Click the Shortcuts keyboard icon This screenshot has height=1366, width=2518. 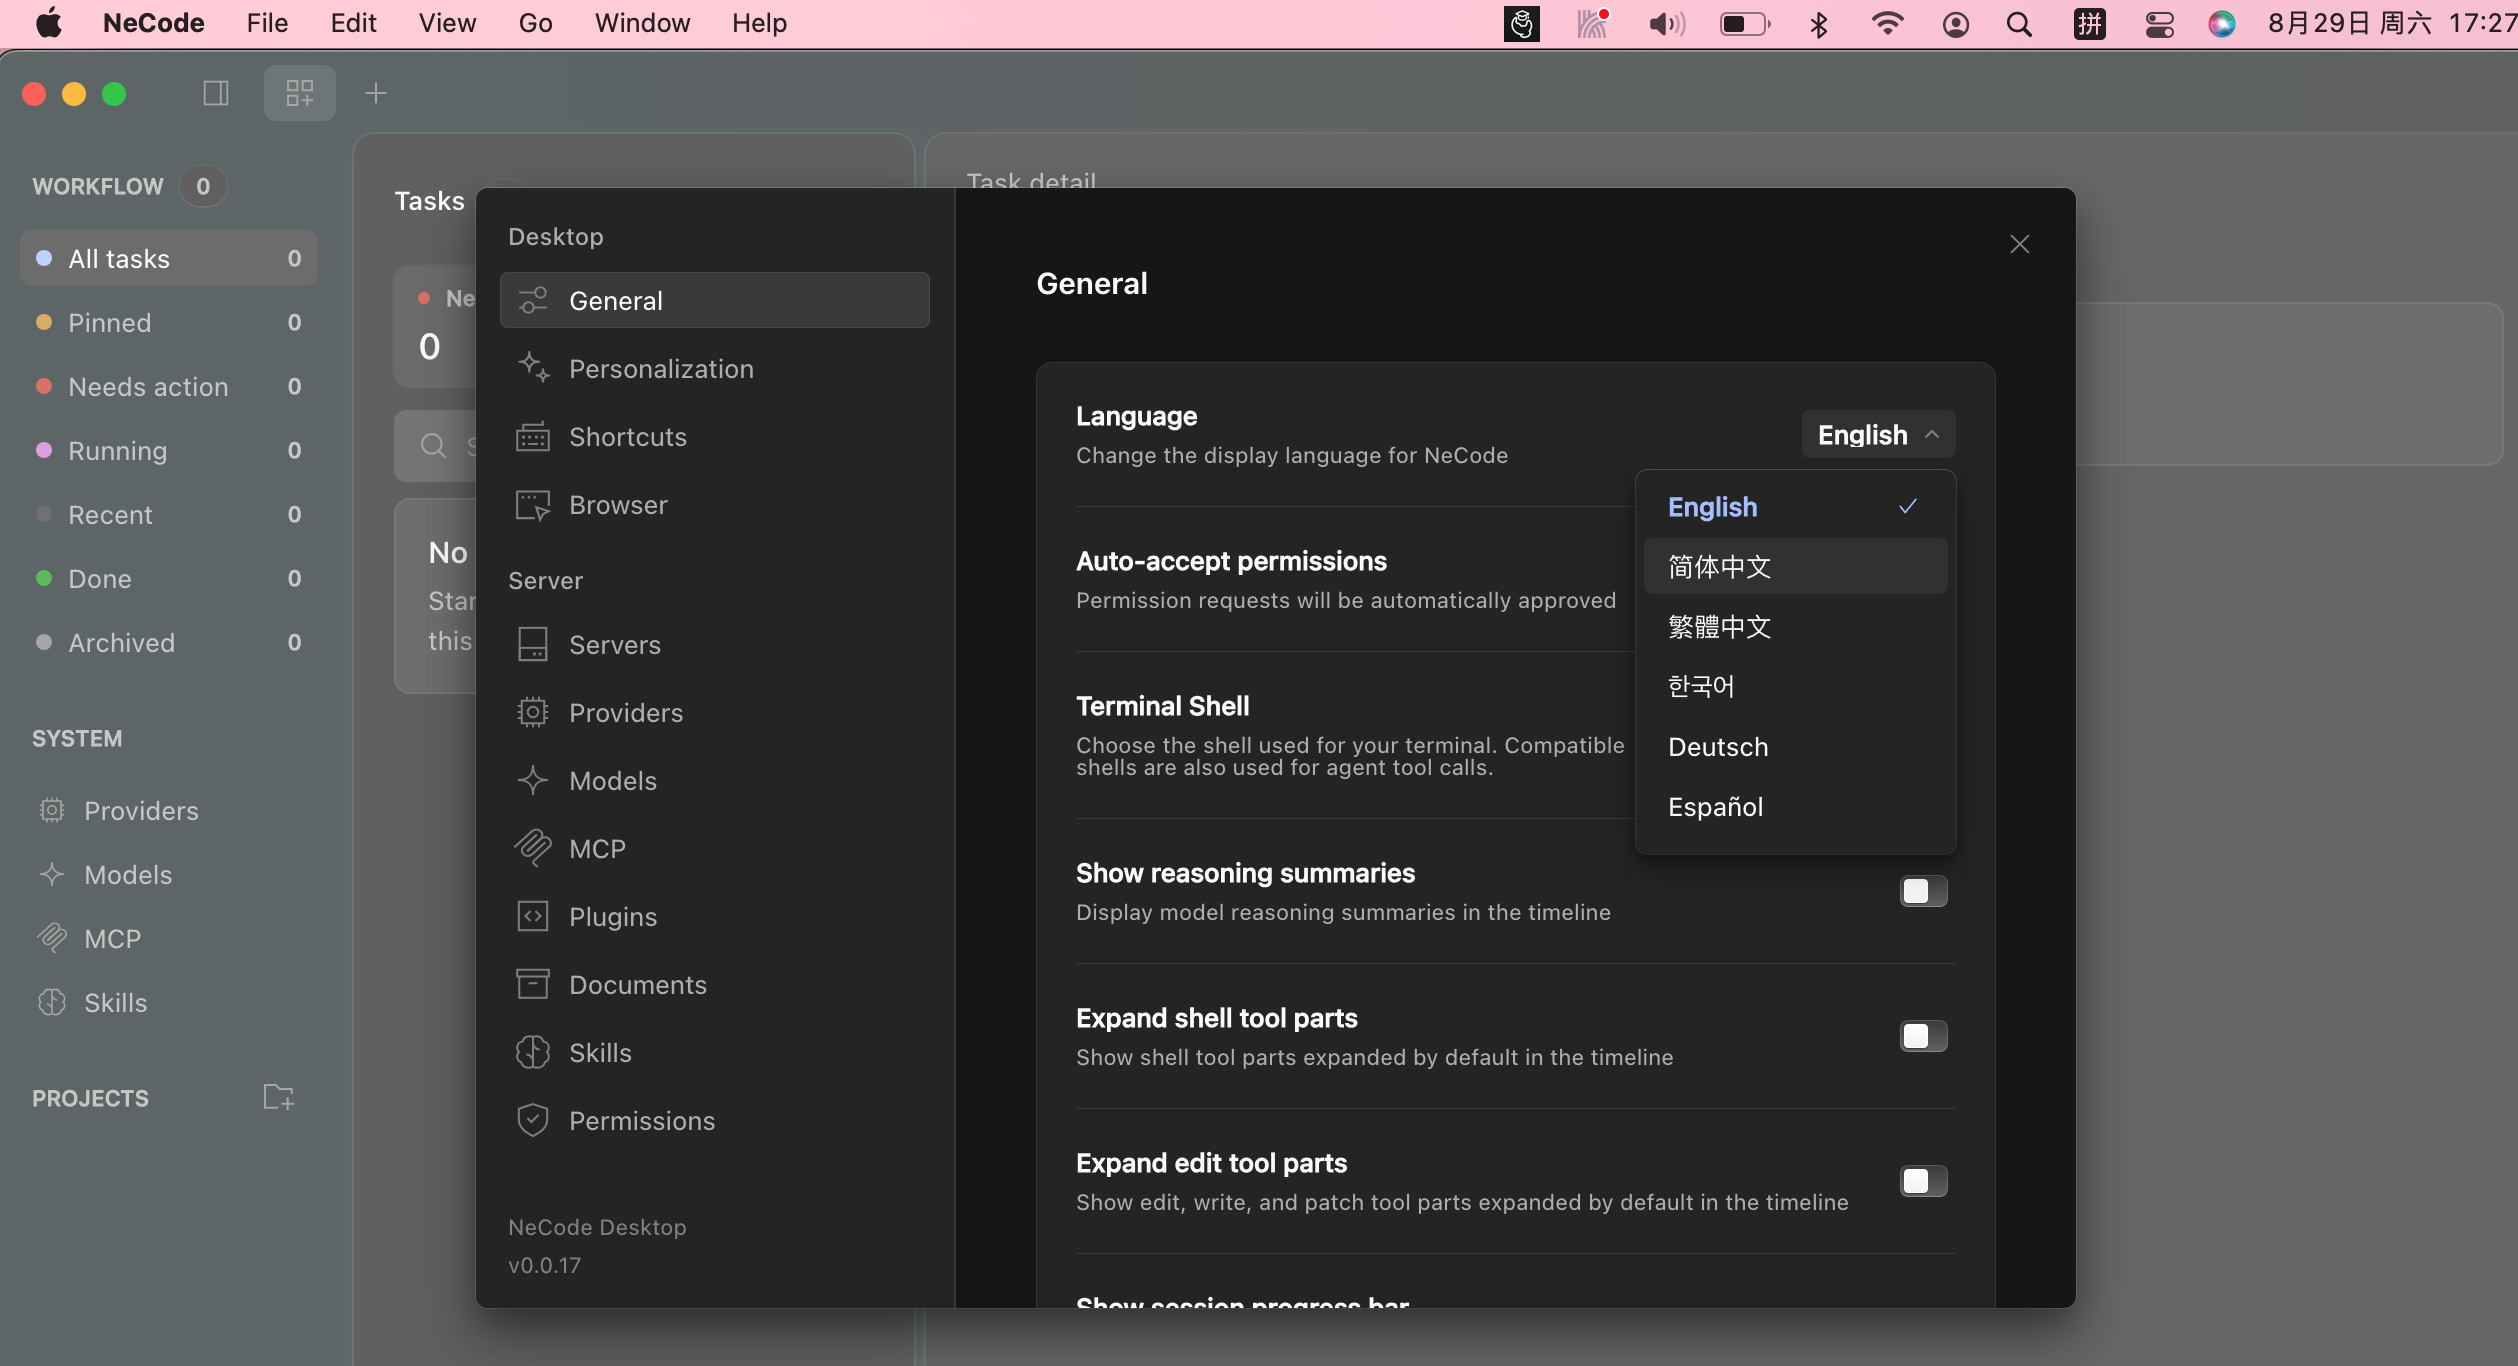click(533, 436)
